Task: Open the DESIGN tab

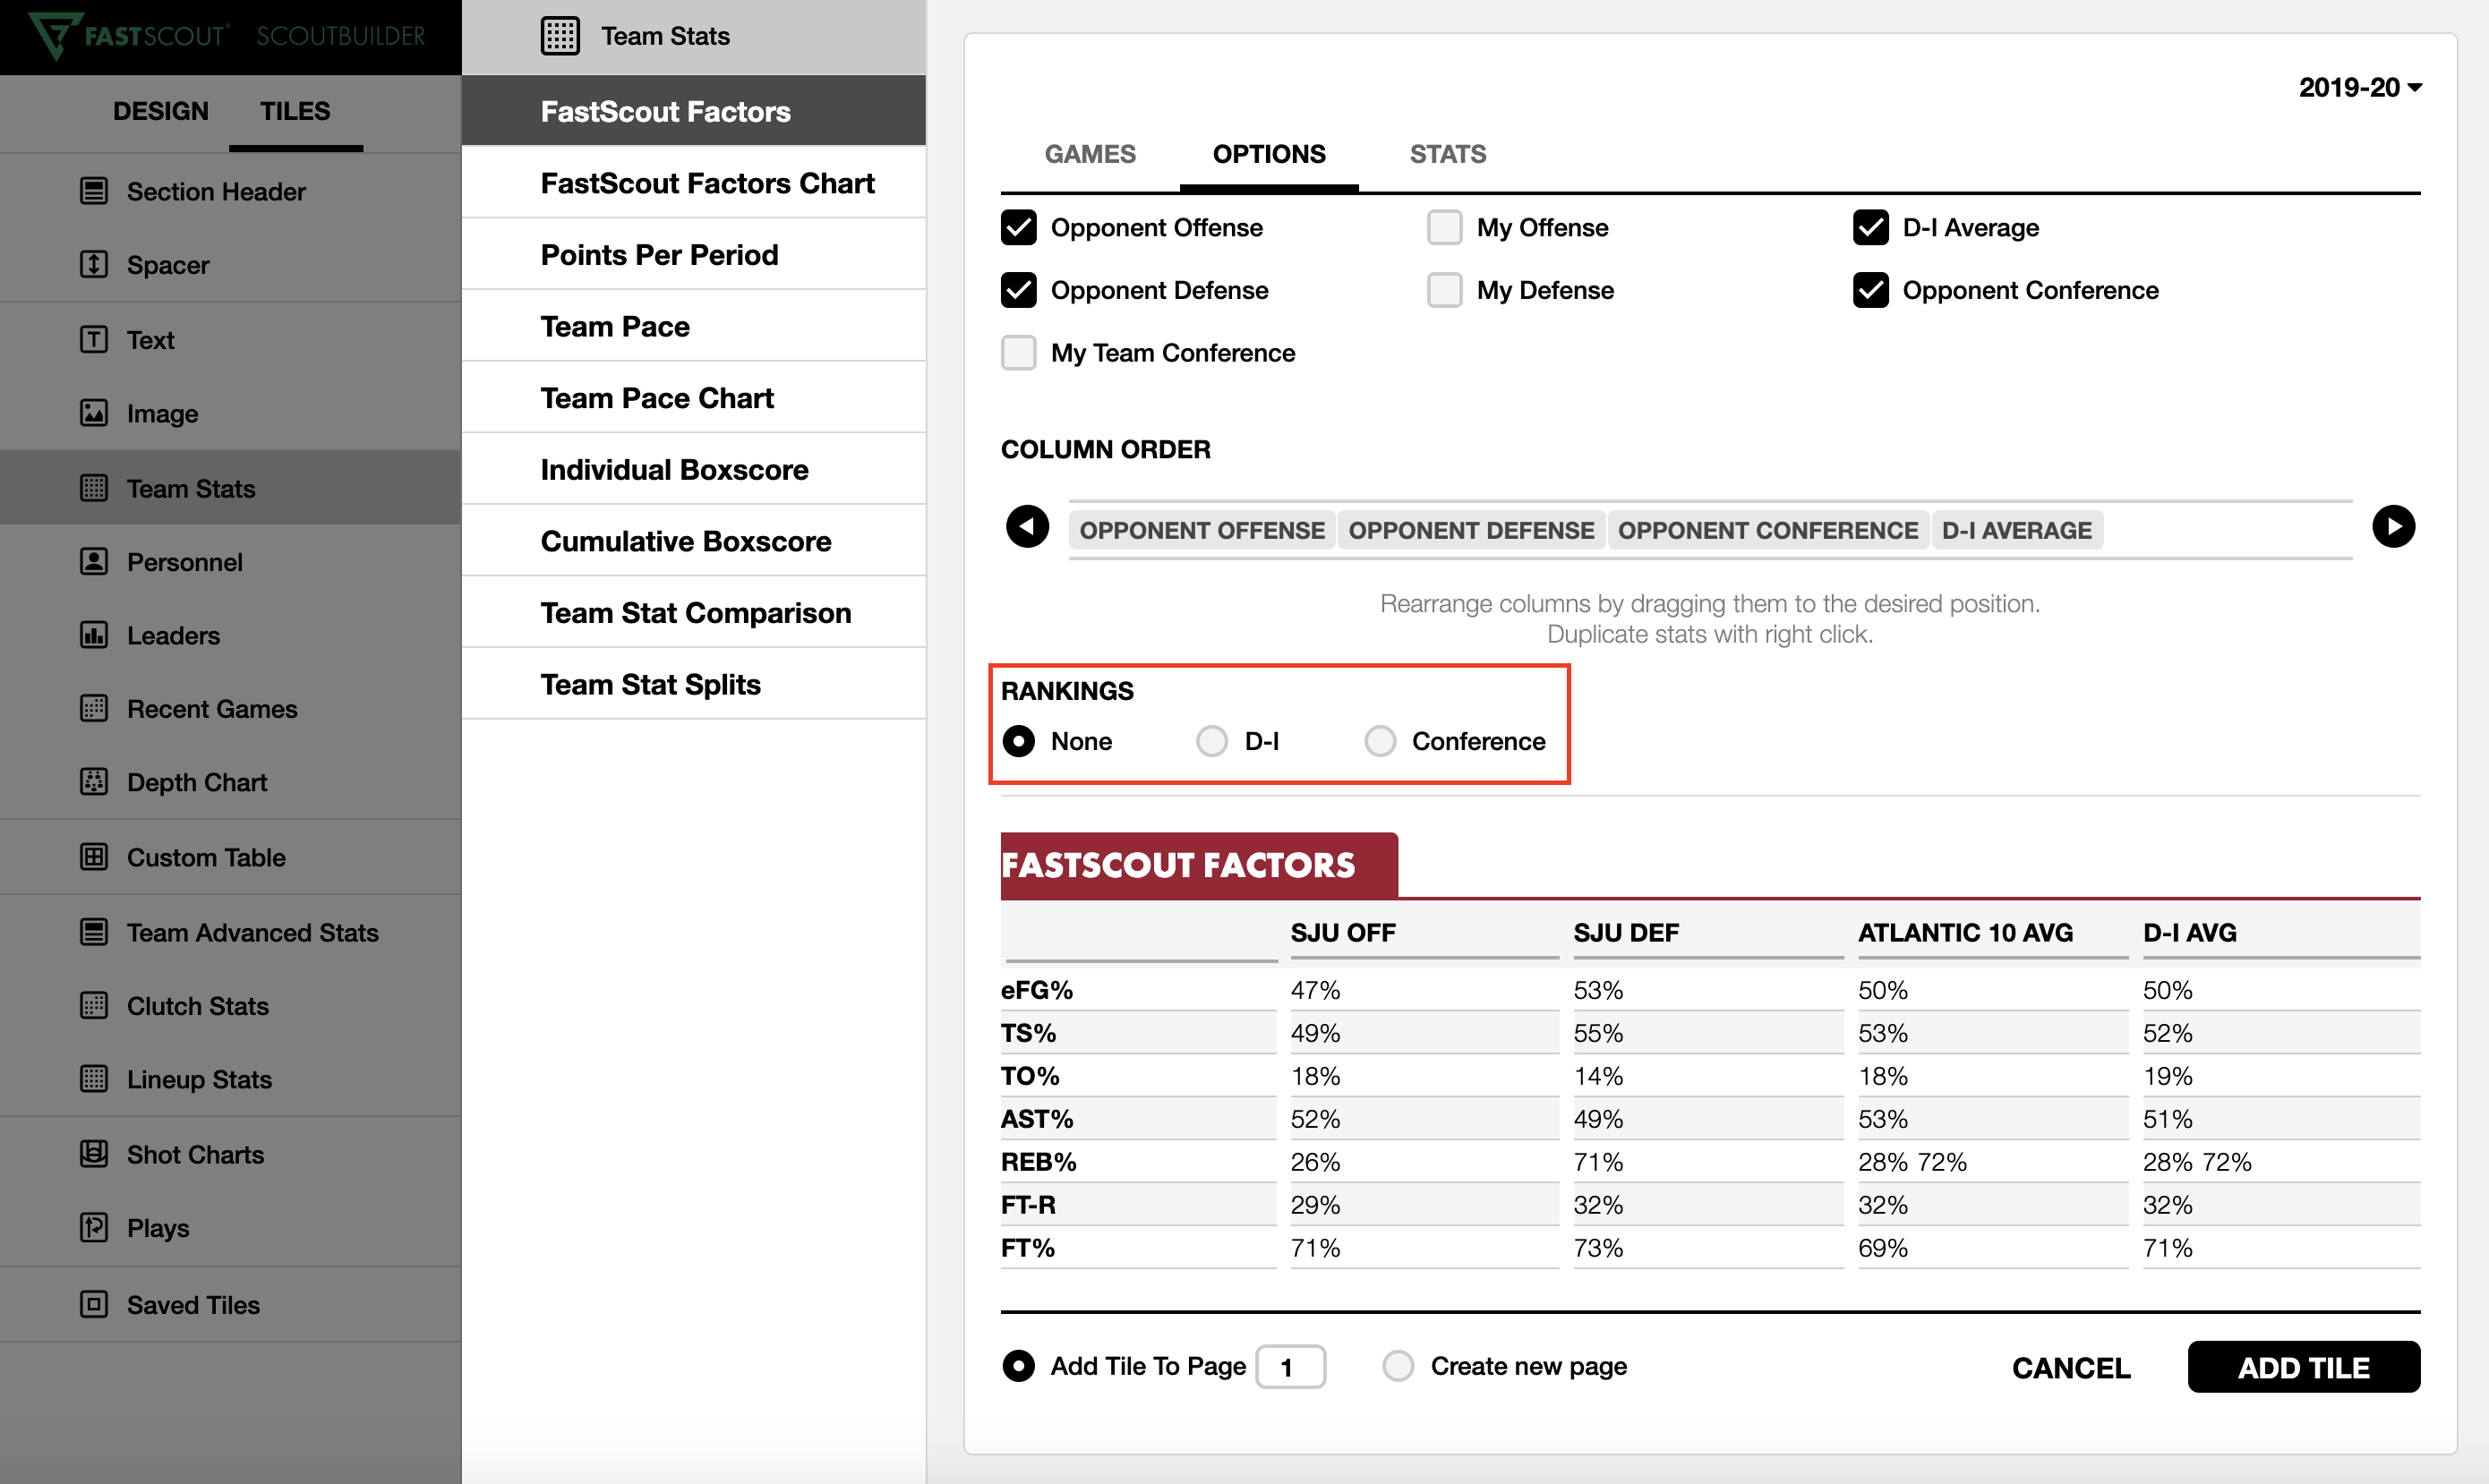Action: pos(161,111)
